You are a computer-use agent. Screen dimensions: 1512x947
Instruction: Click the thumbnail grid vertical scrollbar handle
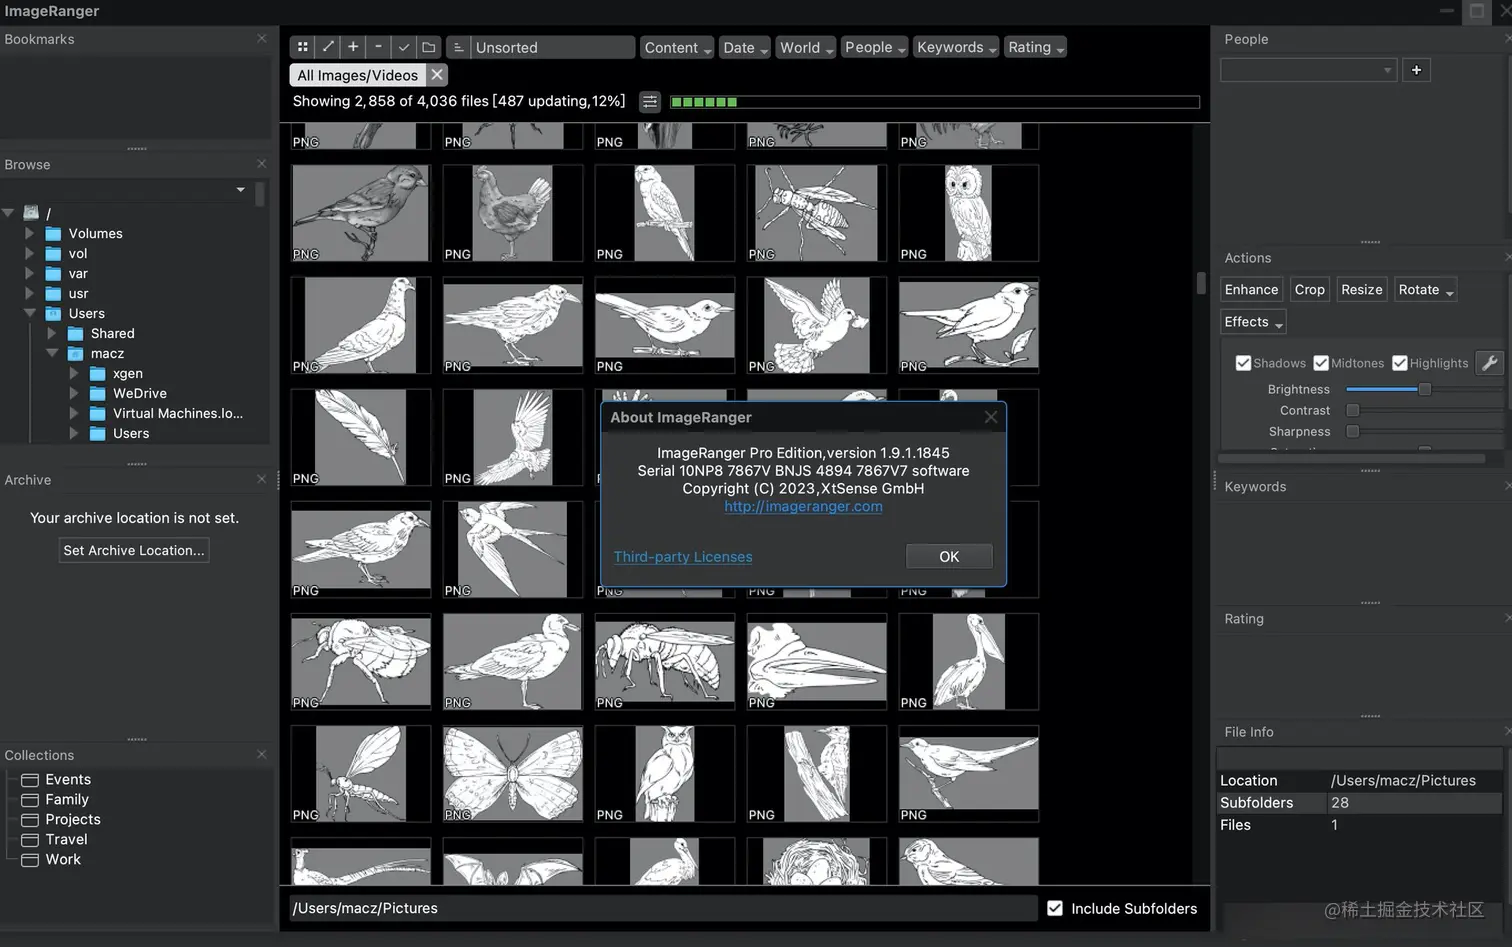pos(1201,283)
